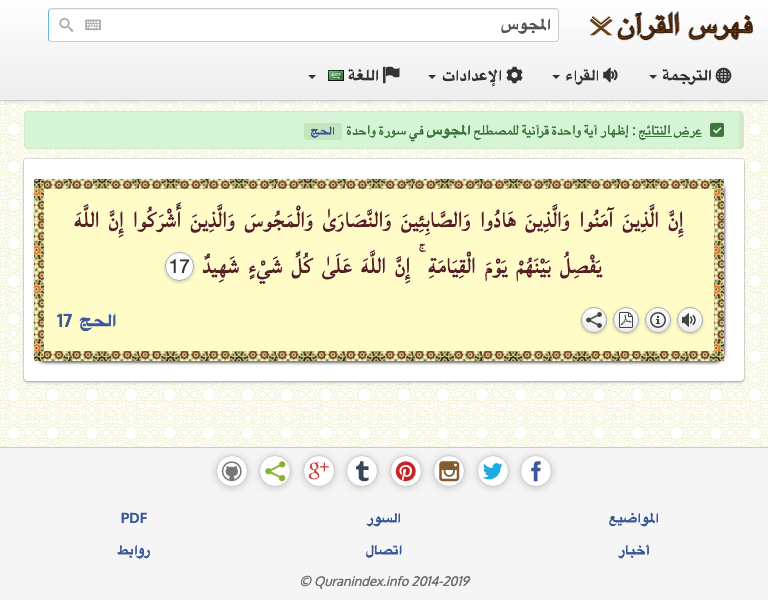Go to السور surahs page
This screenshot has width=768, height=600.
coord(384,518)
